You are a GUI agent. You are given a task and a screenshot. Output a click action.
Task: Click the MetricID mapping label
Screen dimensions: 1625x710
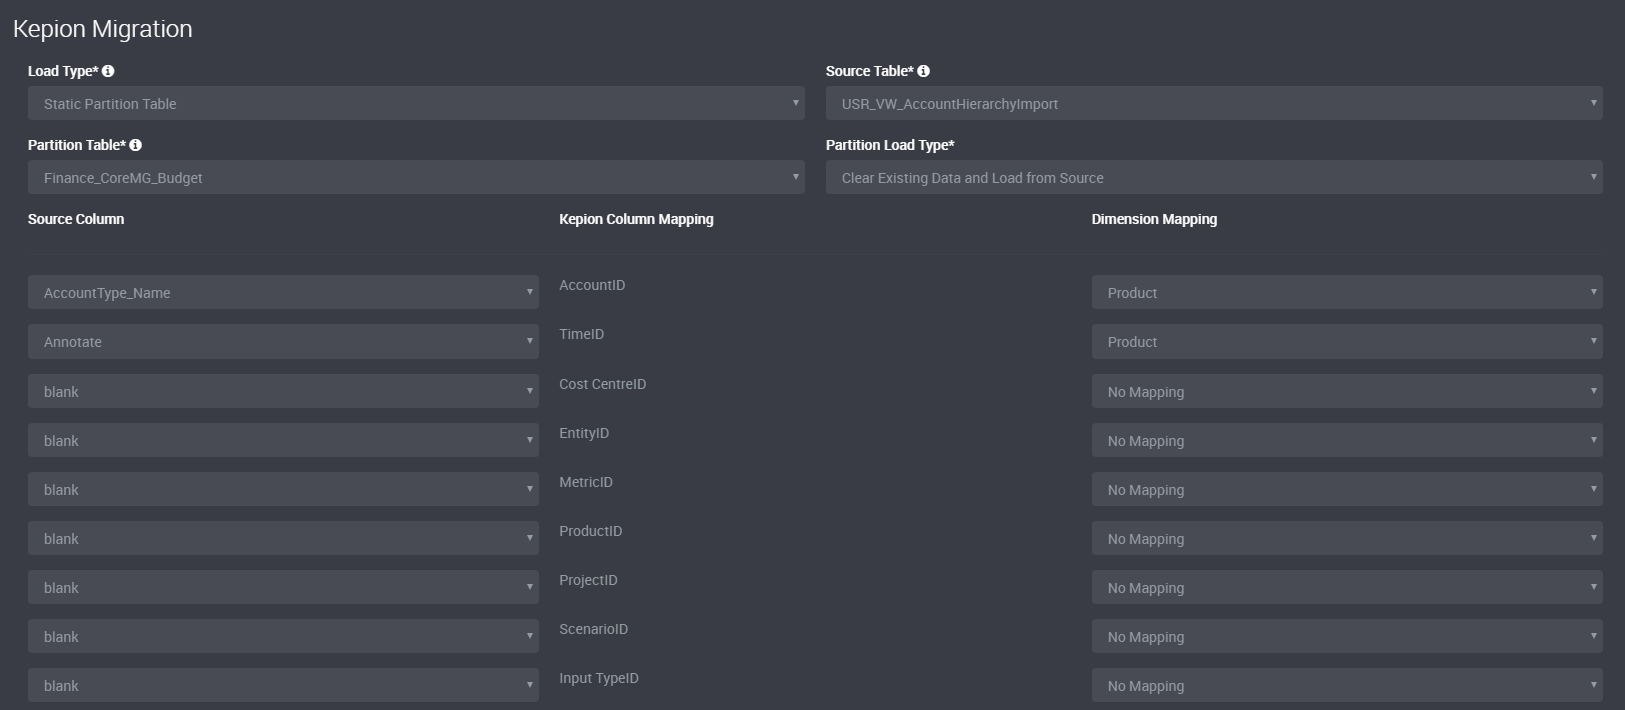(586, 482)
